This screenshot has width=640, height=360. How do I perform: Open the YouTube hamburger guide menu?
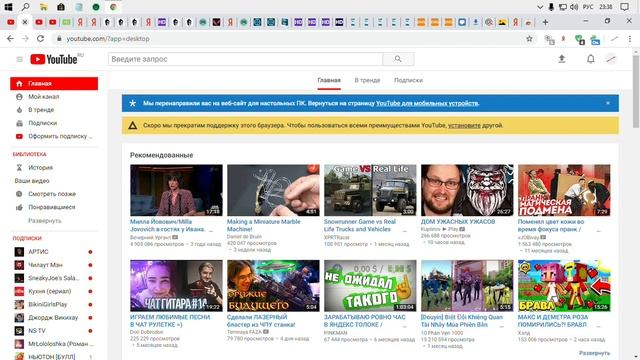[x=19, y=60]
